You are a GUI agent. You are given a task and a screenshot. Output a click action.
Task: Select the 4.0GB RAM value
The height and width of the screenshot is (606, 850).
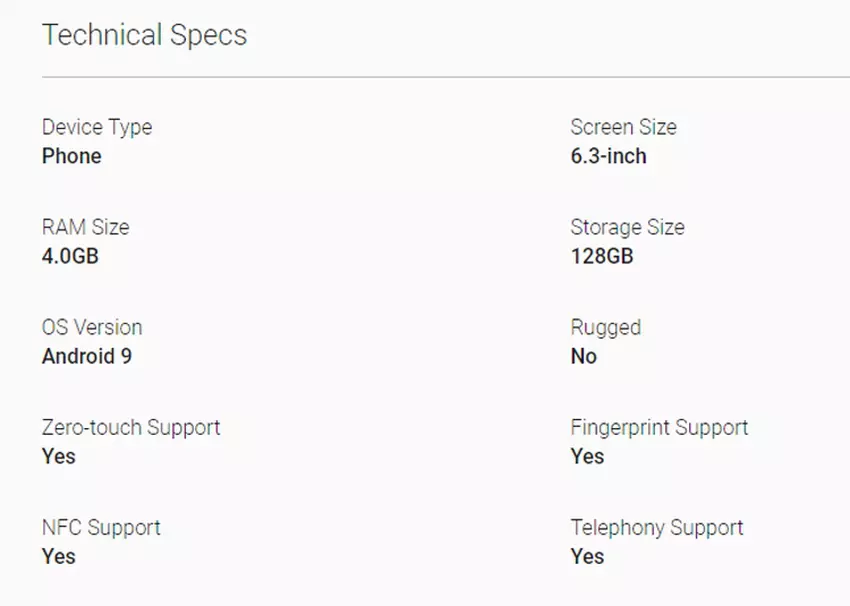[70, 256]
